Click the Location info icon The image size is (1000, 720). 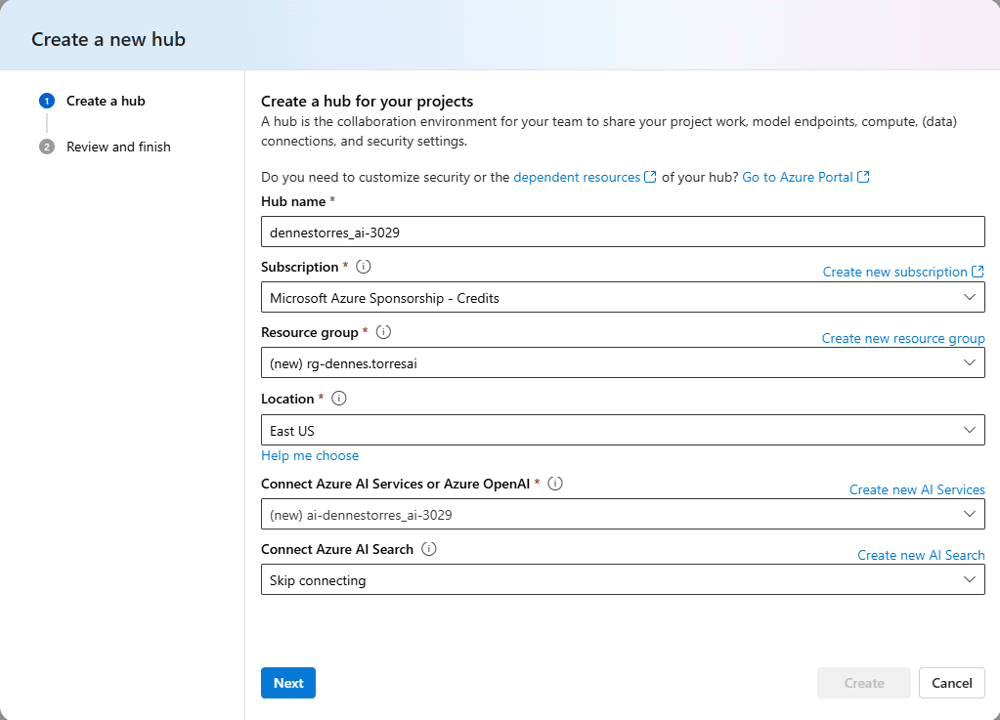click(x=339, y=399)
